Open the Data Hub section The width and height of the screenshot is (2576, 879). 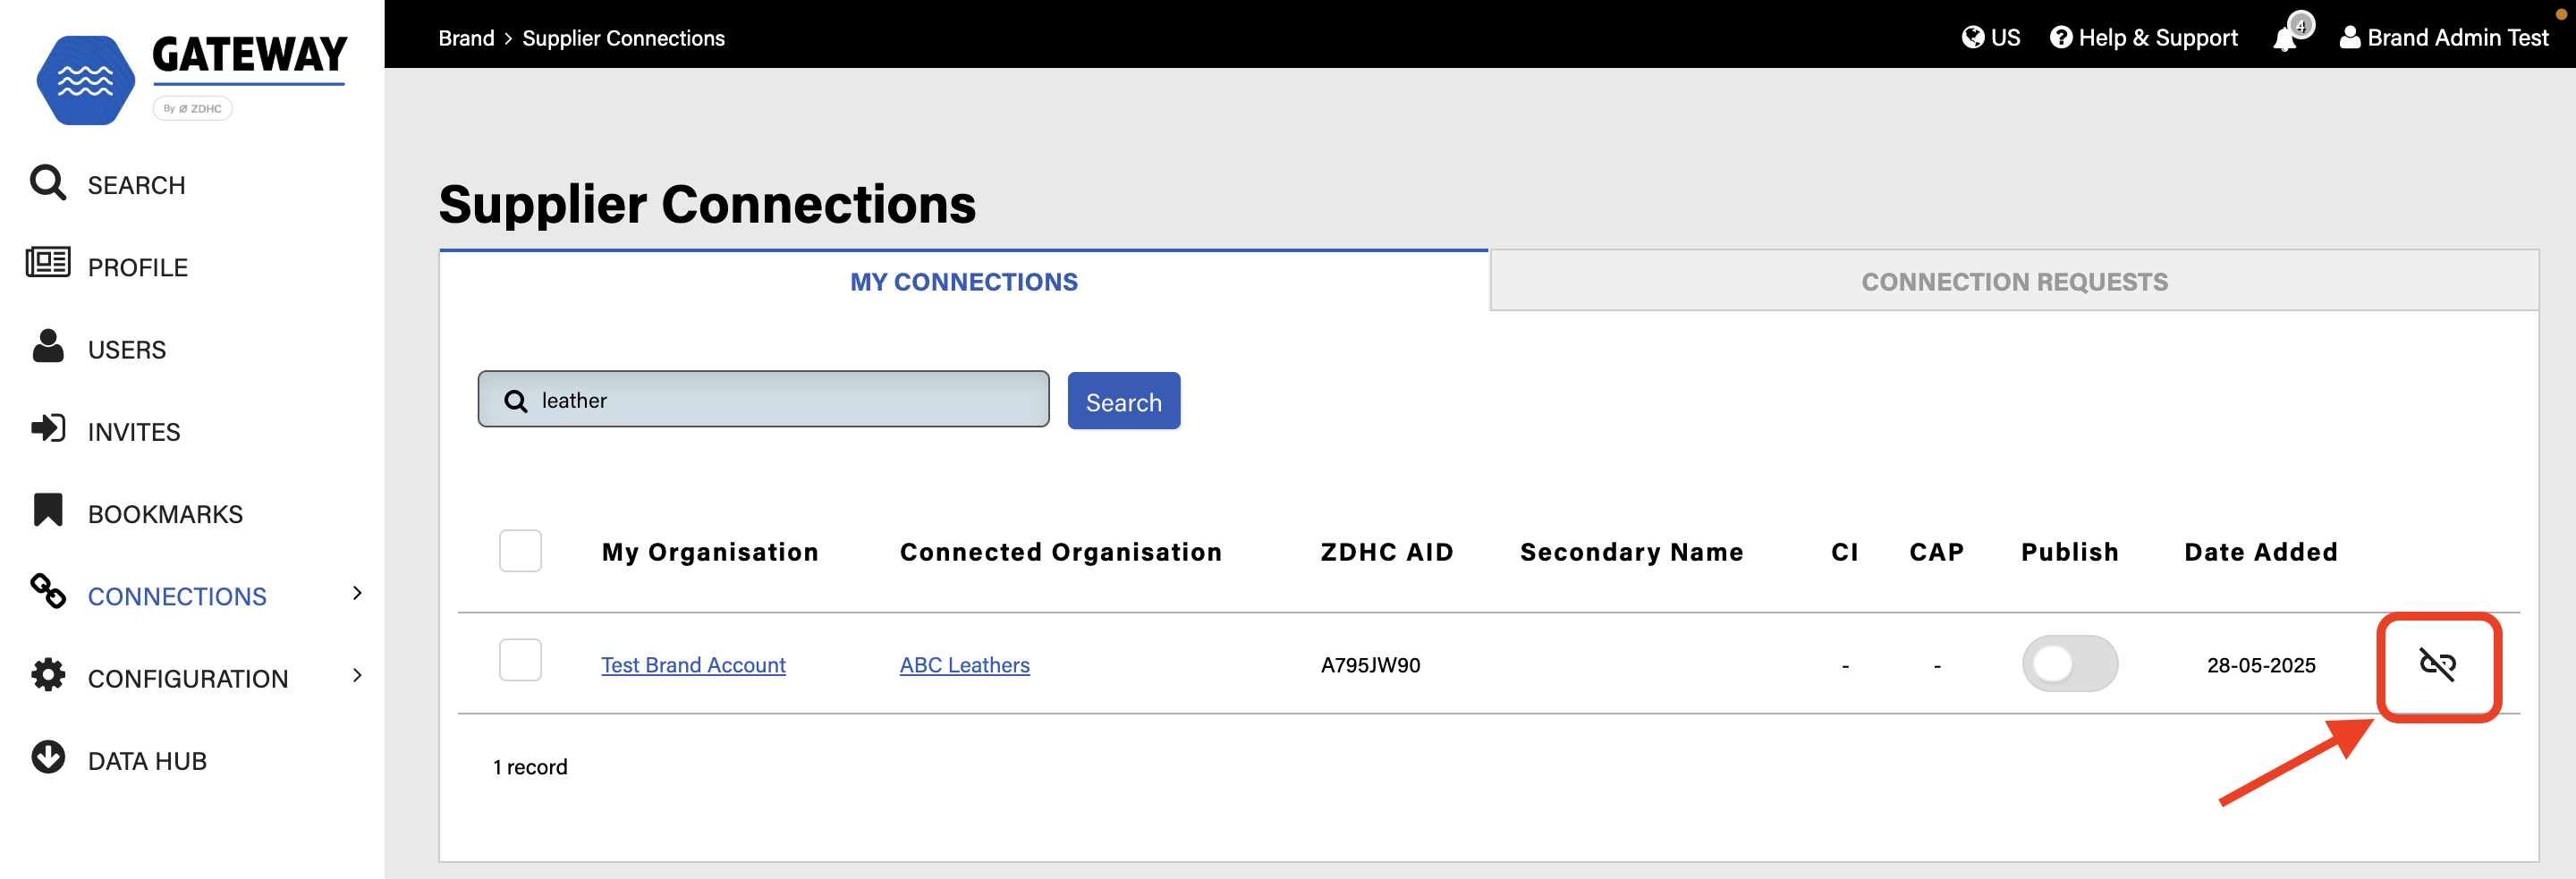click(146, 759)
